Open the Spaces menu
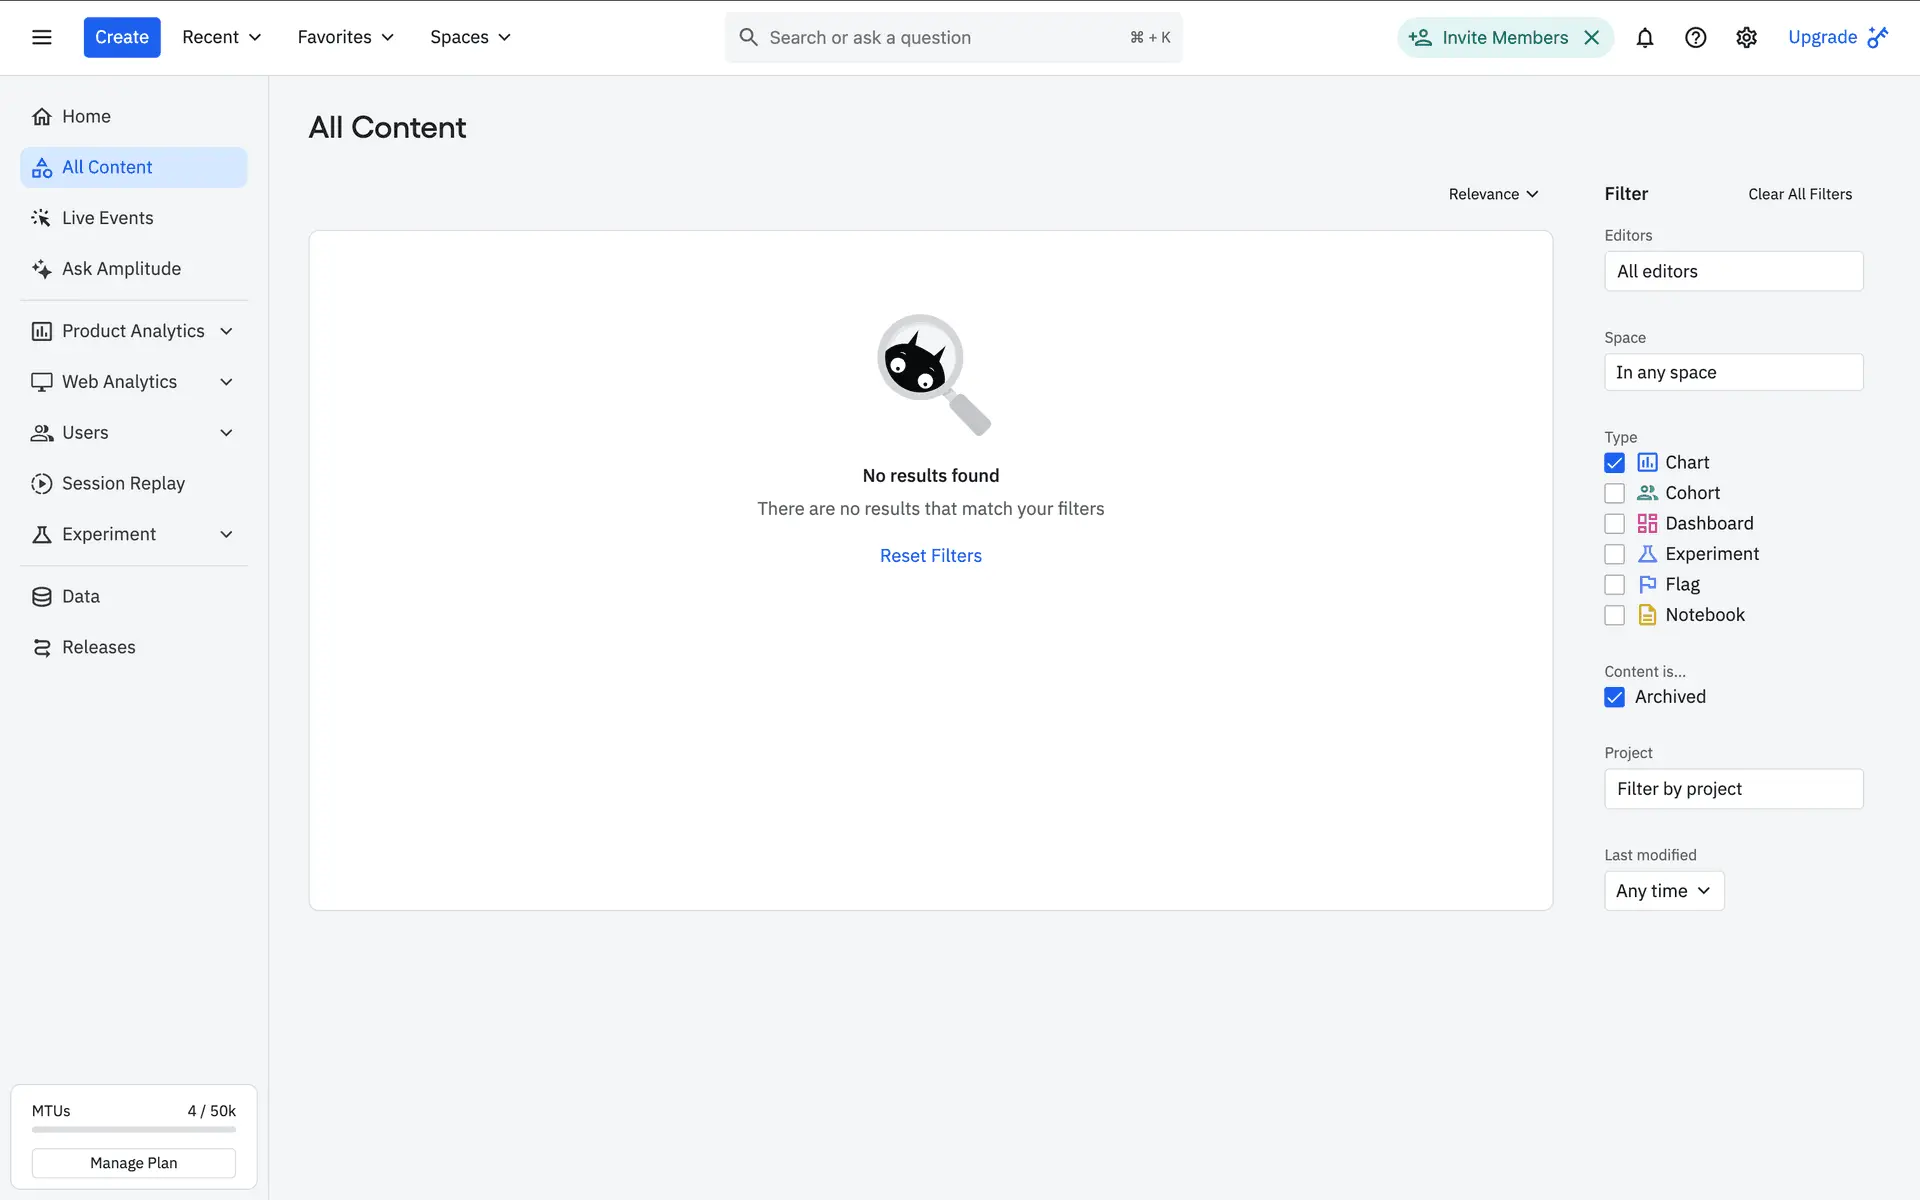The height and width of the screenshot is (1200, 1920). click(470, 37)
